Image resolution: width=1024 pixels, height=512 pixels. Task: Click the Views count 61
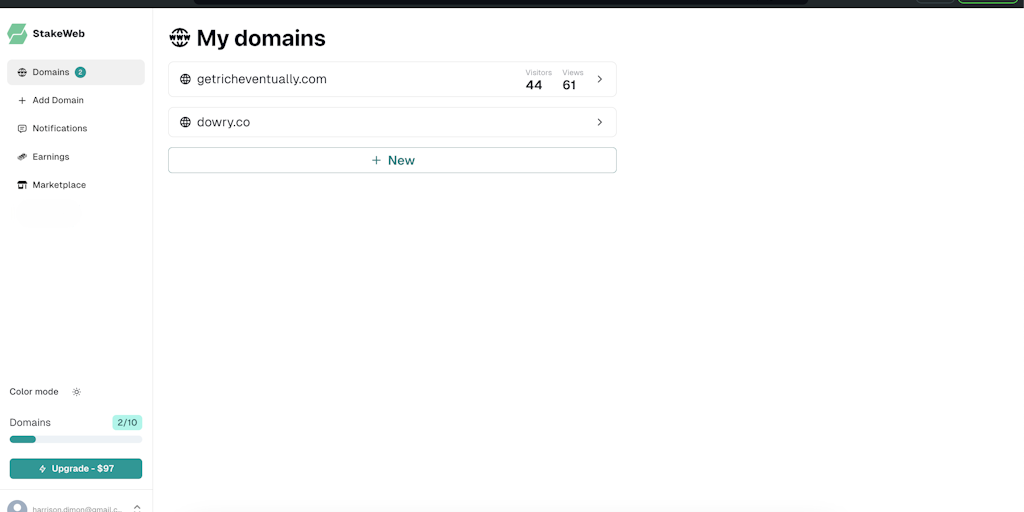pyautogui.click(x=569, y=85)
